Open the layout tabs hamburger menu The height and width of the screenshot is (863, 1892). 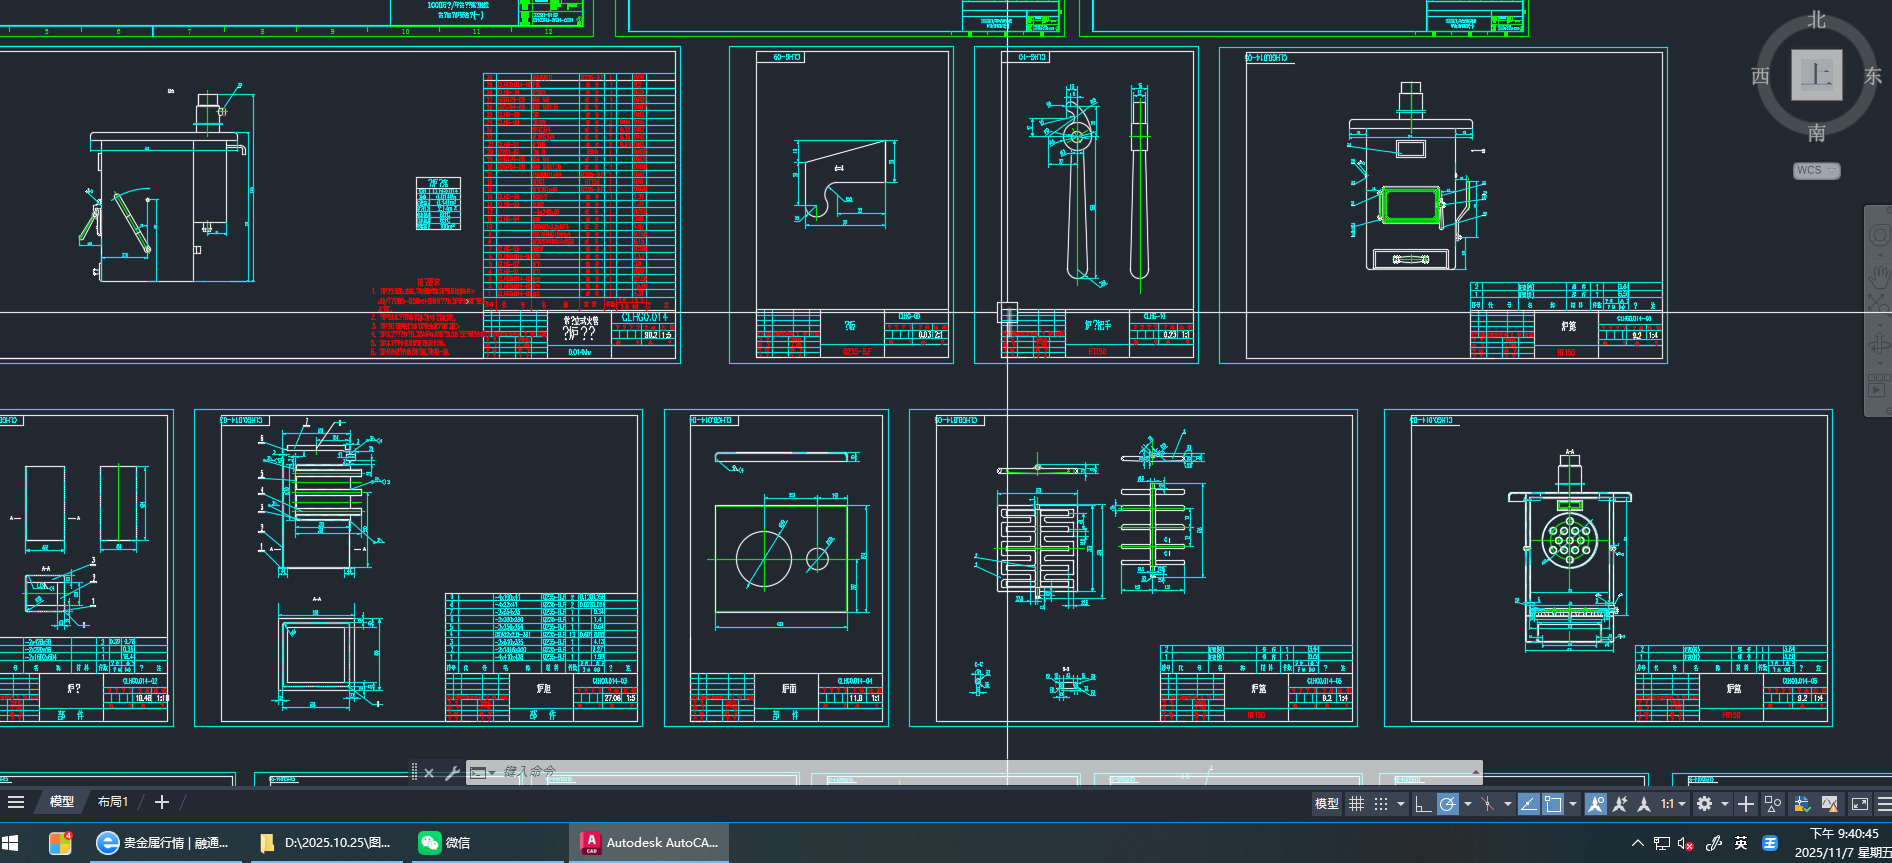tap(16, 802)
